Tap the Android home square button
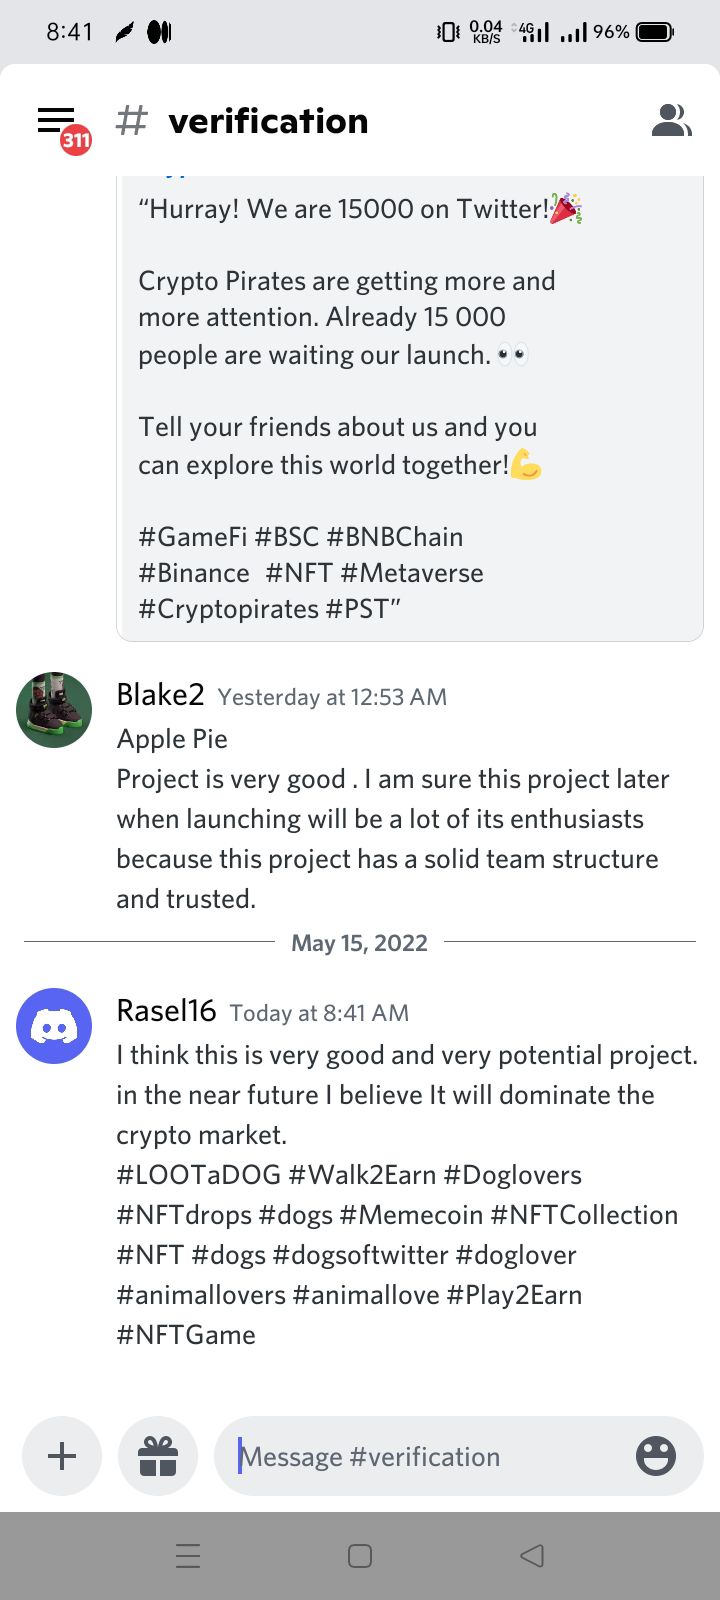Screen dimensions: 720x1600 (360, 1555)
